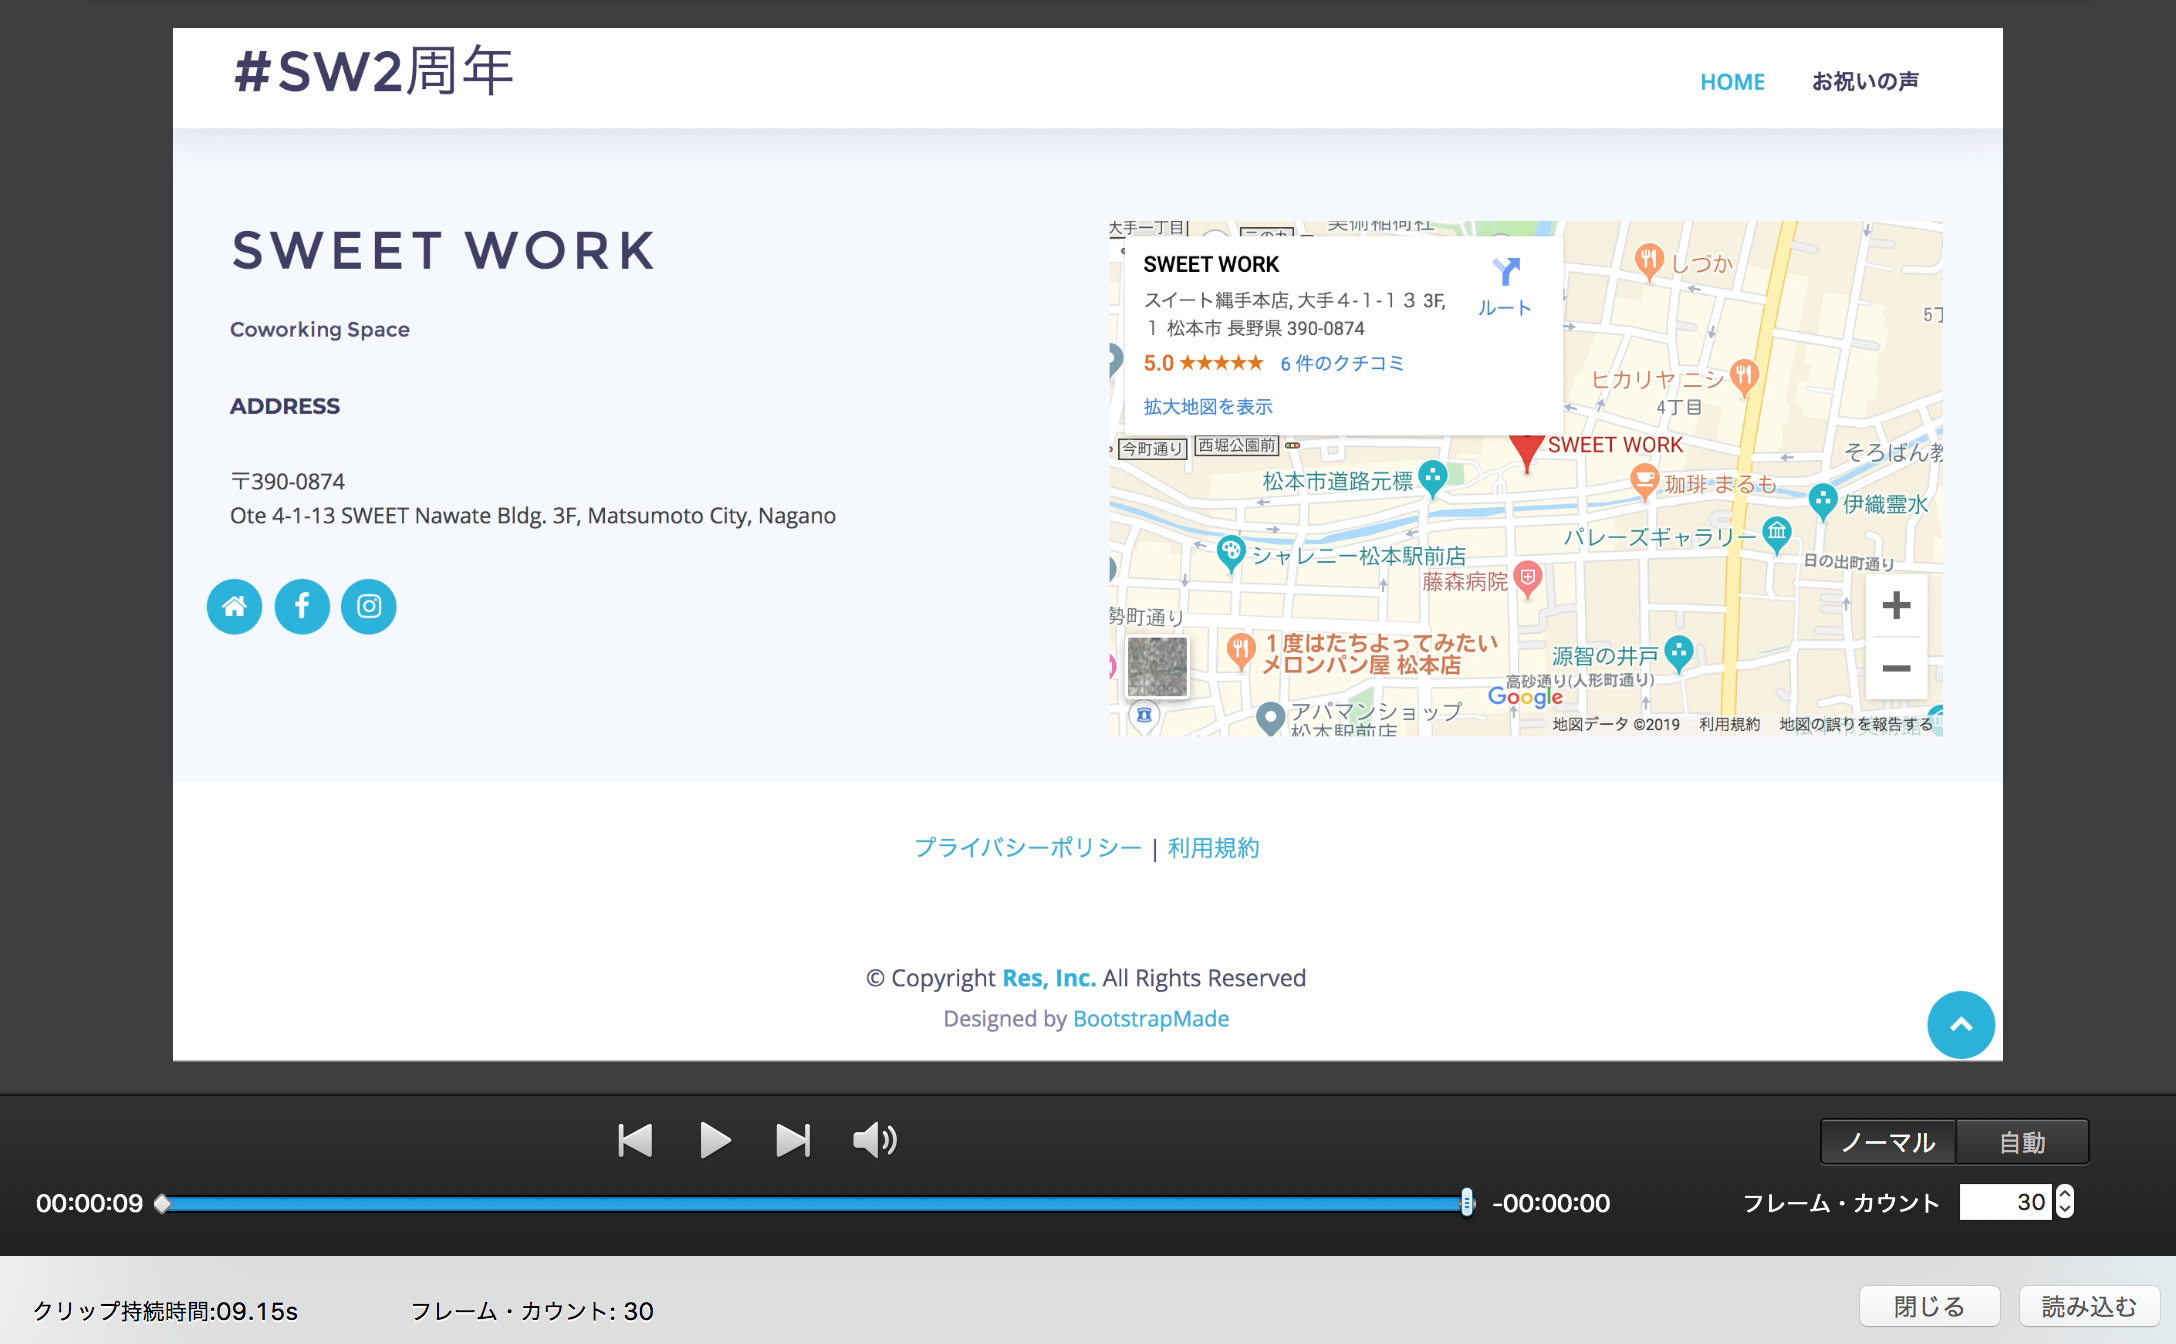Mute the audio with speaker icon
Screen dimensions: 2176x1344
tap(875, 1140)
